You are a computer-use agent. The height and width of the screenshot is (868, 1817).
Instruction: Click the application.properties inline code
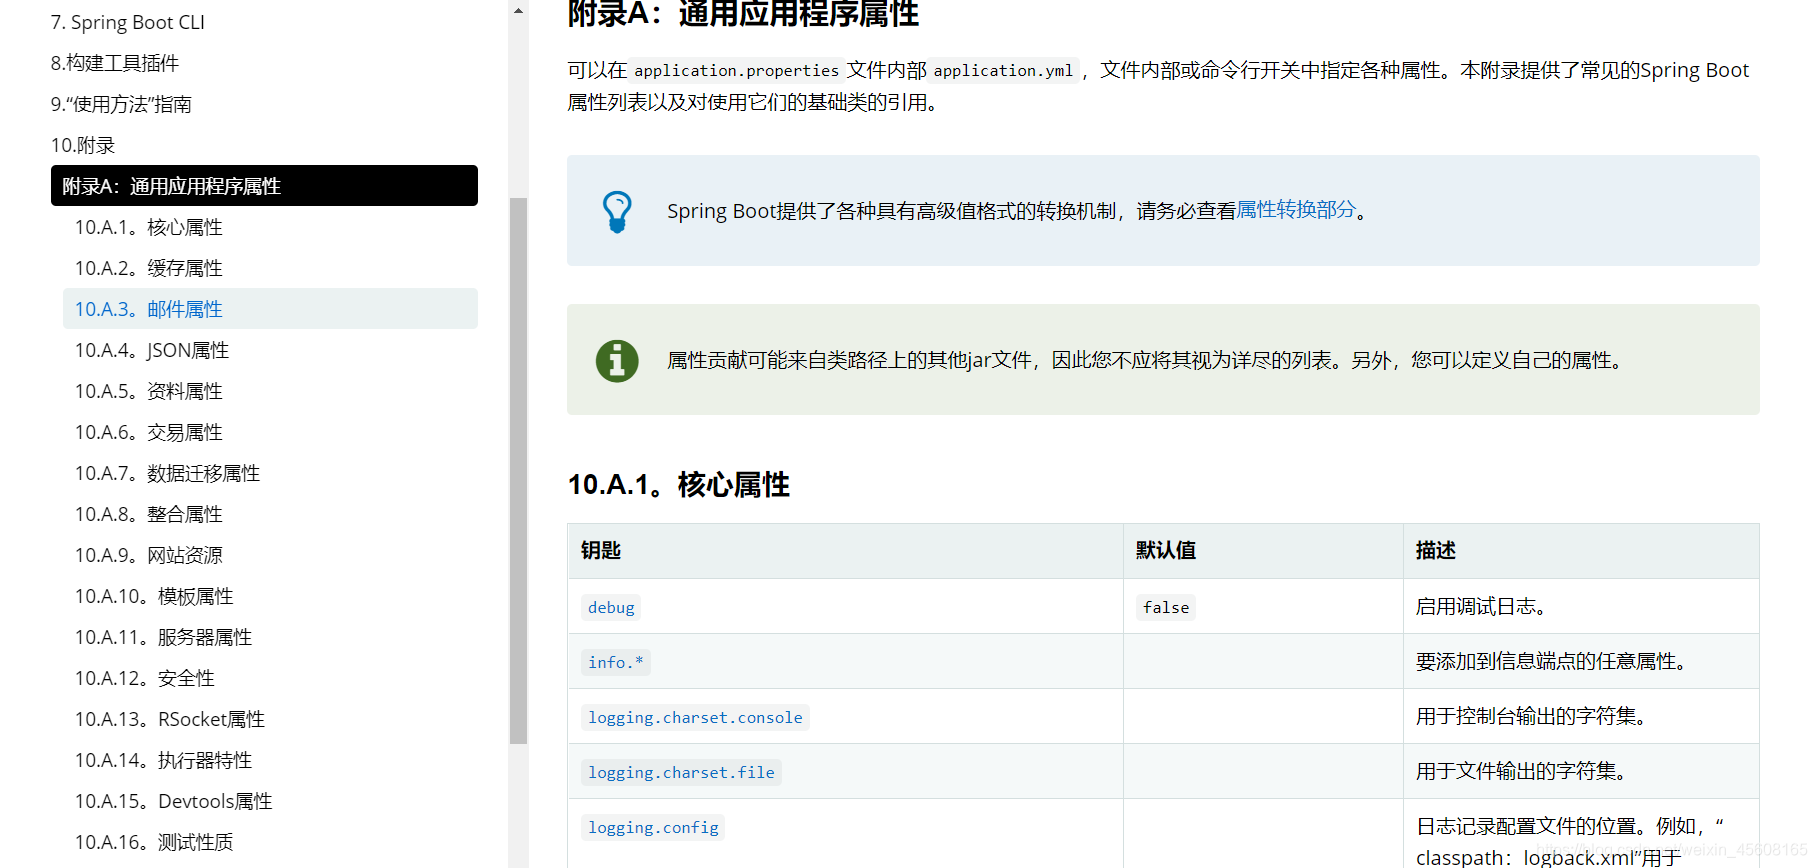click(x=736, y=70)
